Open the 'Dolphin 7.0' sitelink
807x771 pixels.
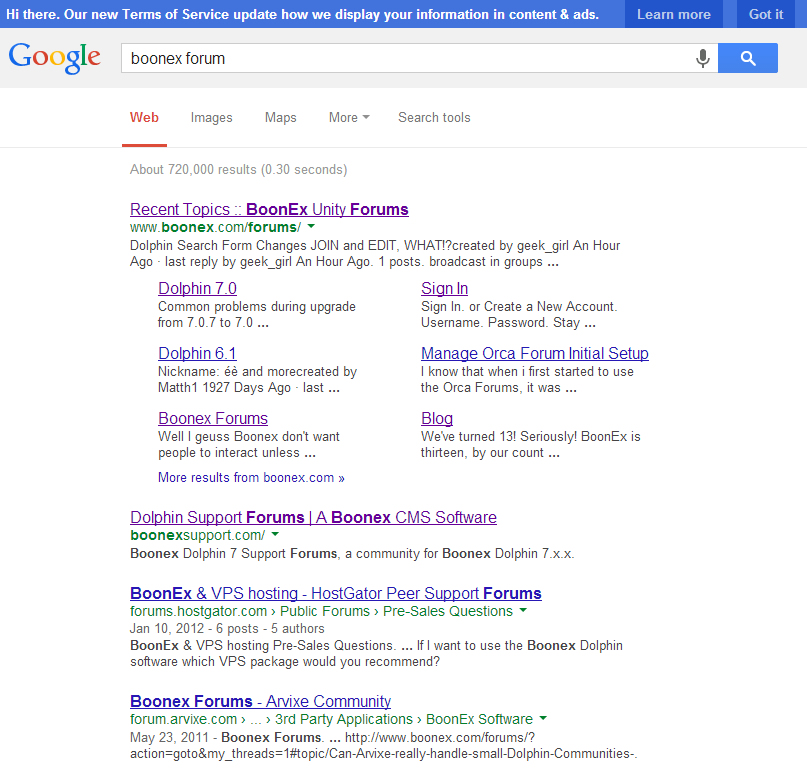(197, 288)
